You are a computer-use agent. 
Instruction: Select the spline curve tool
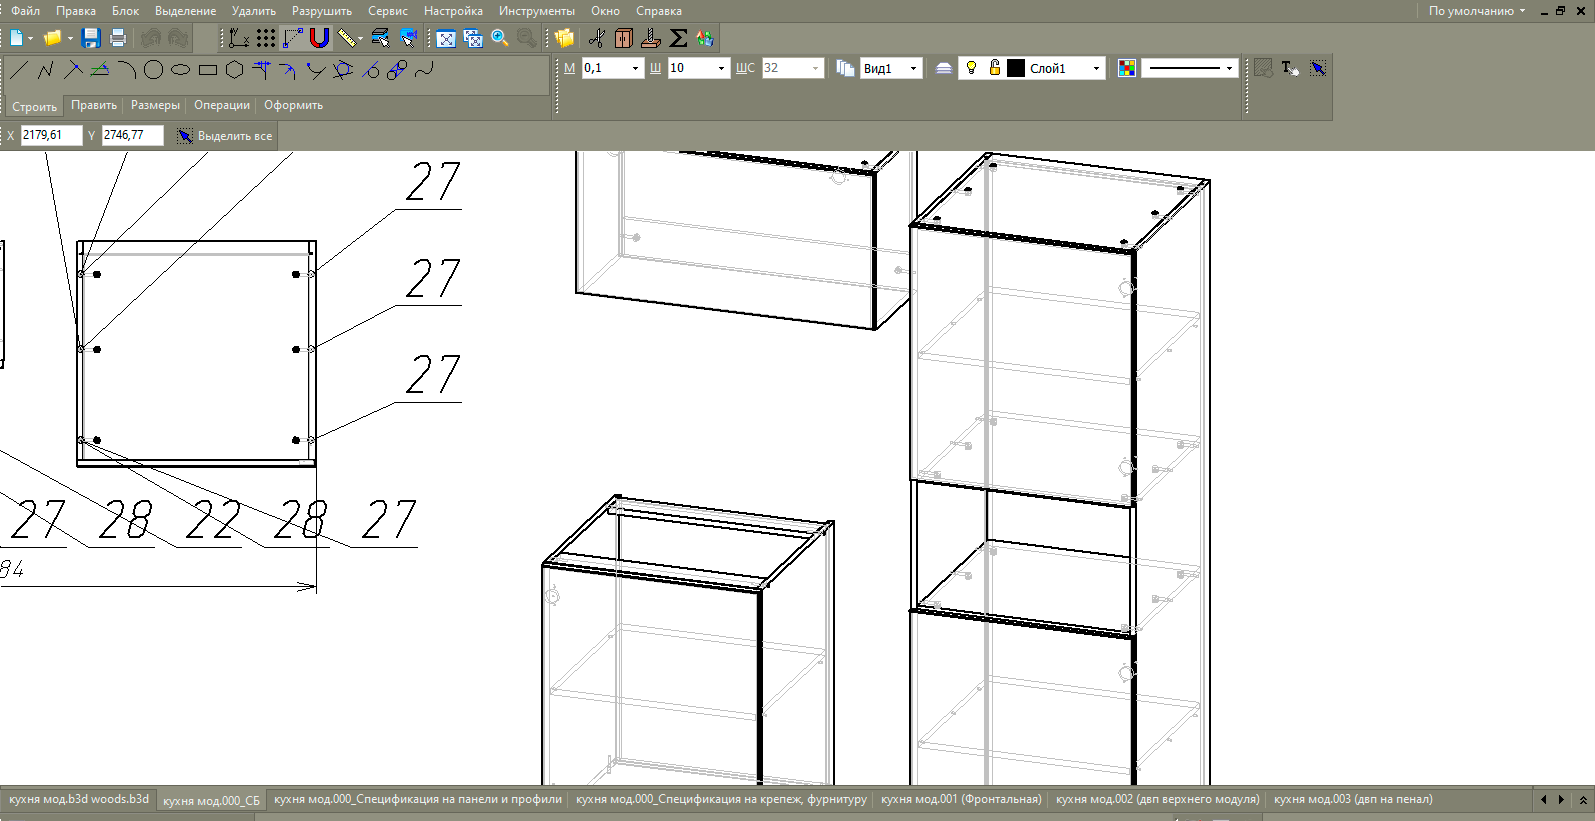click(424, 70)
